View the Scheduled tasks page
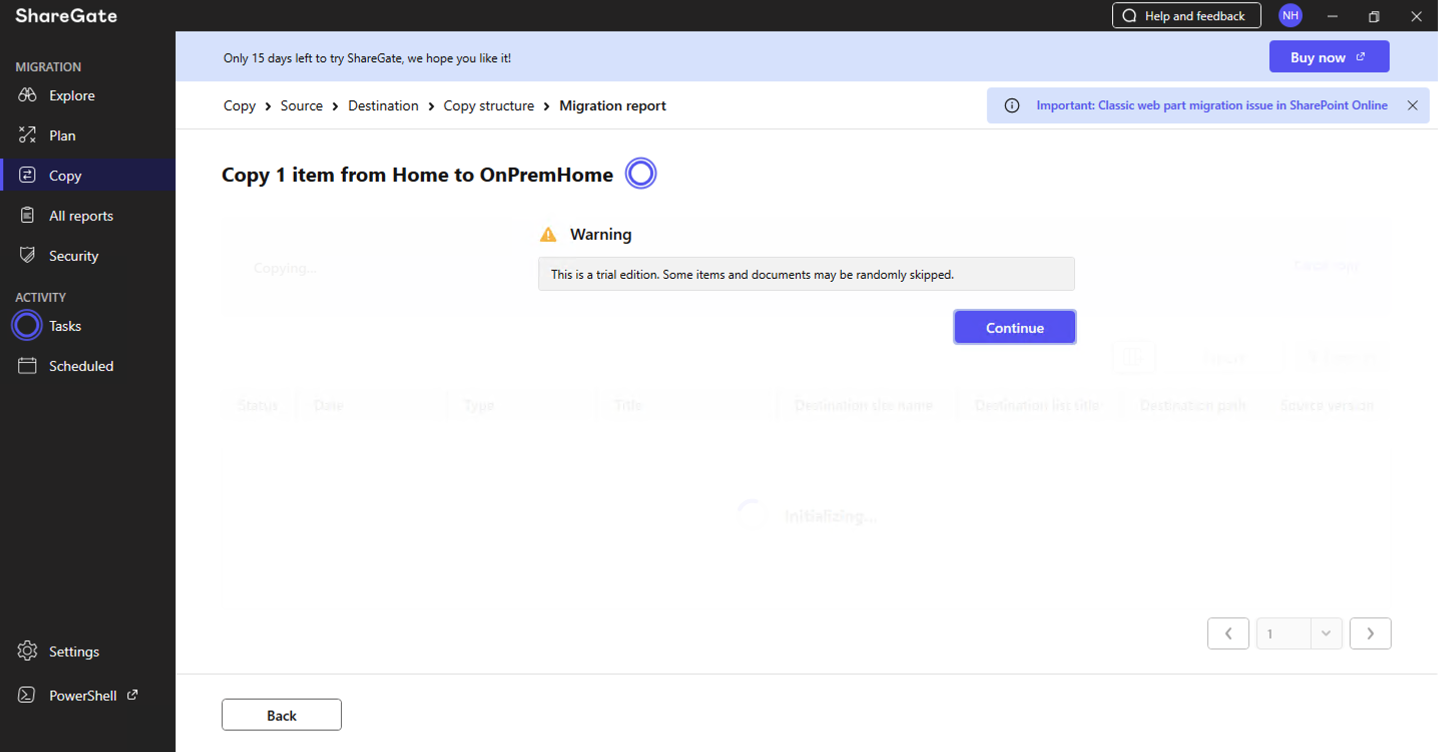 81,366
